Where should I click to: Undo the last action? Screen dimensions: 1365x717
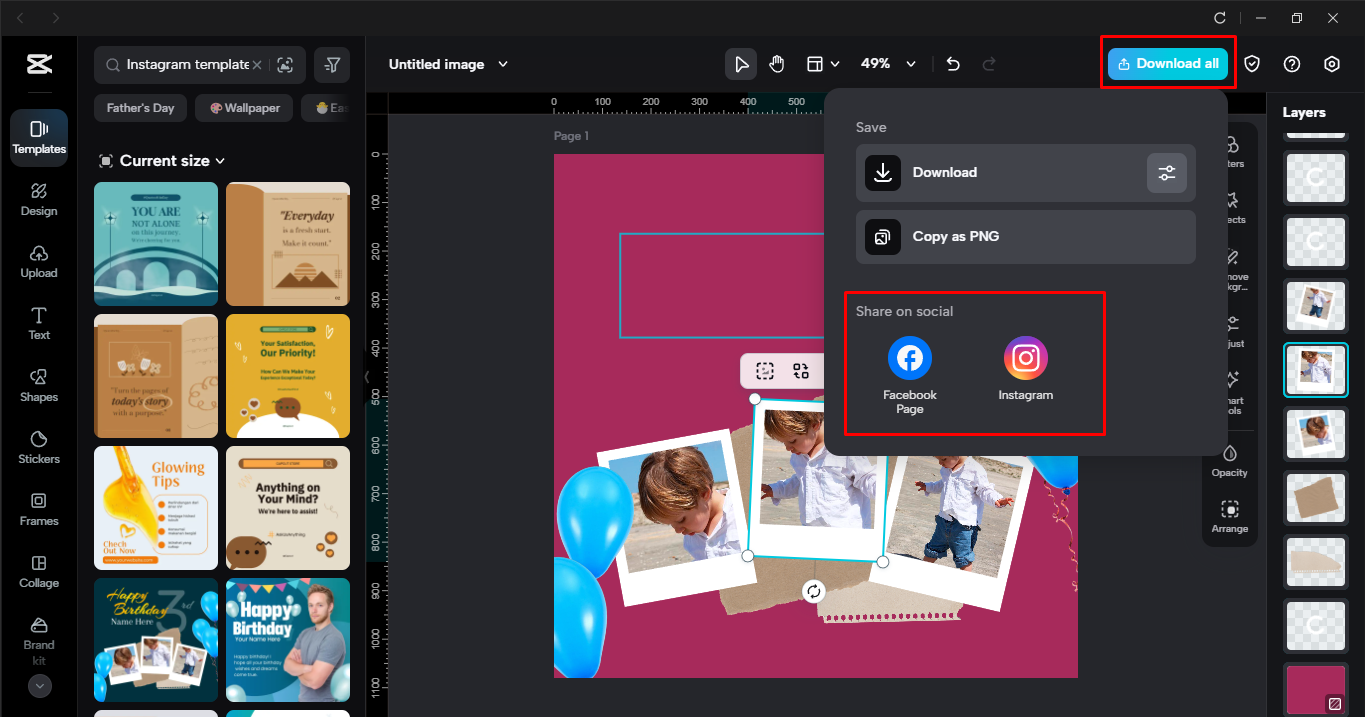coord(952,63)
